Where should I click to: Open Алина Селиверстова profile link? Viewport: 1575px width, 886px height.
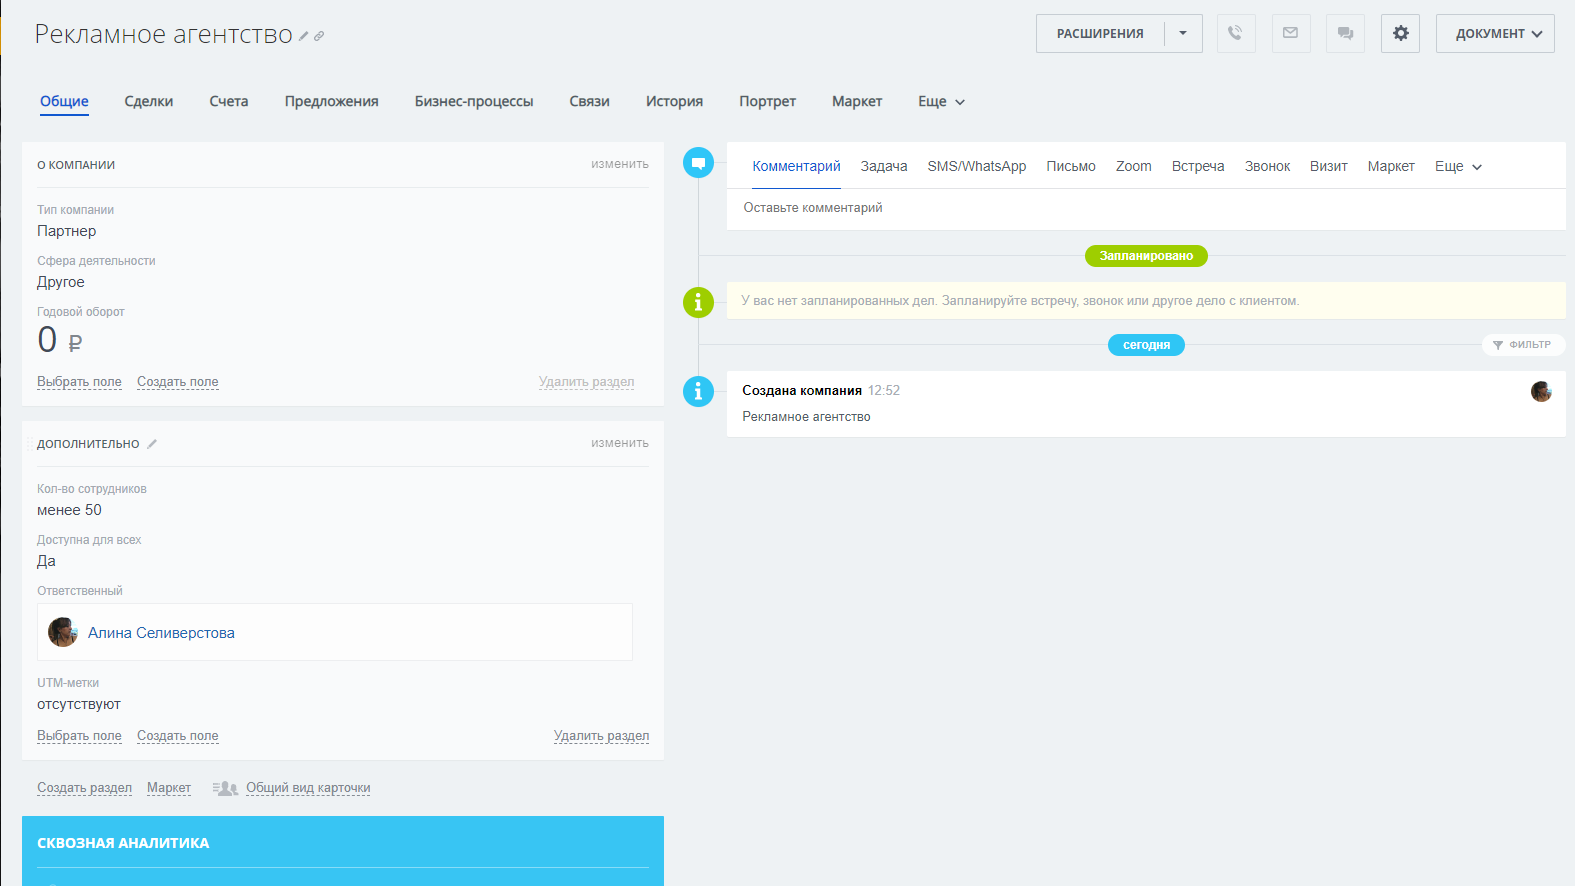(x=161, y=633)
